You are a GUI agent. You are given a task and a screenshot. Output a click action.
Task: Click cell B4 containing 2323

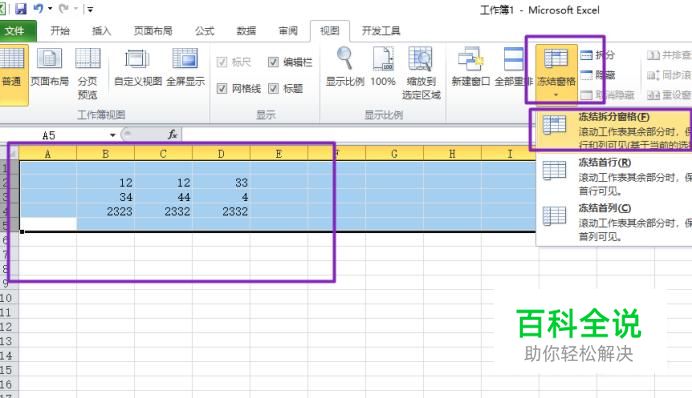pyautogui.click(x=105, y=211)
